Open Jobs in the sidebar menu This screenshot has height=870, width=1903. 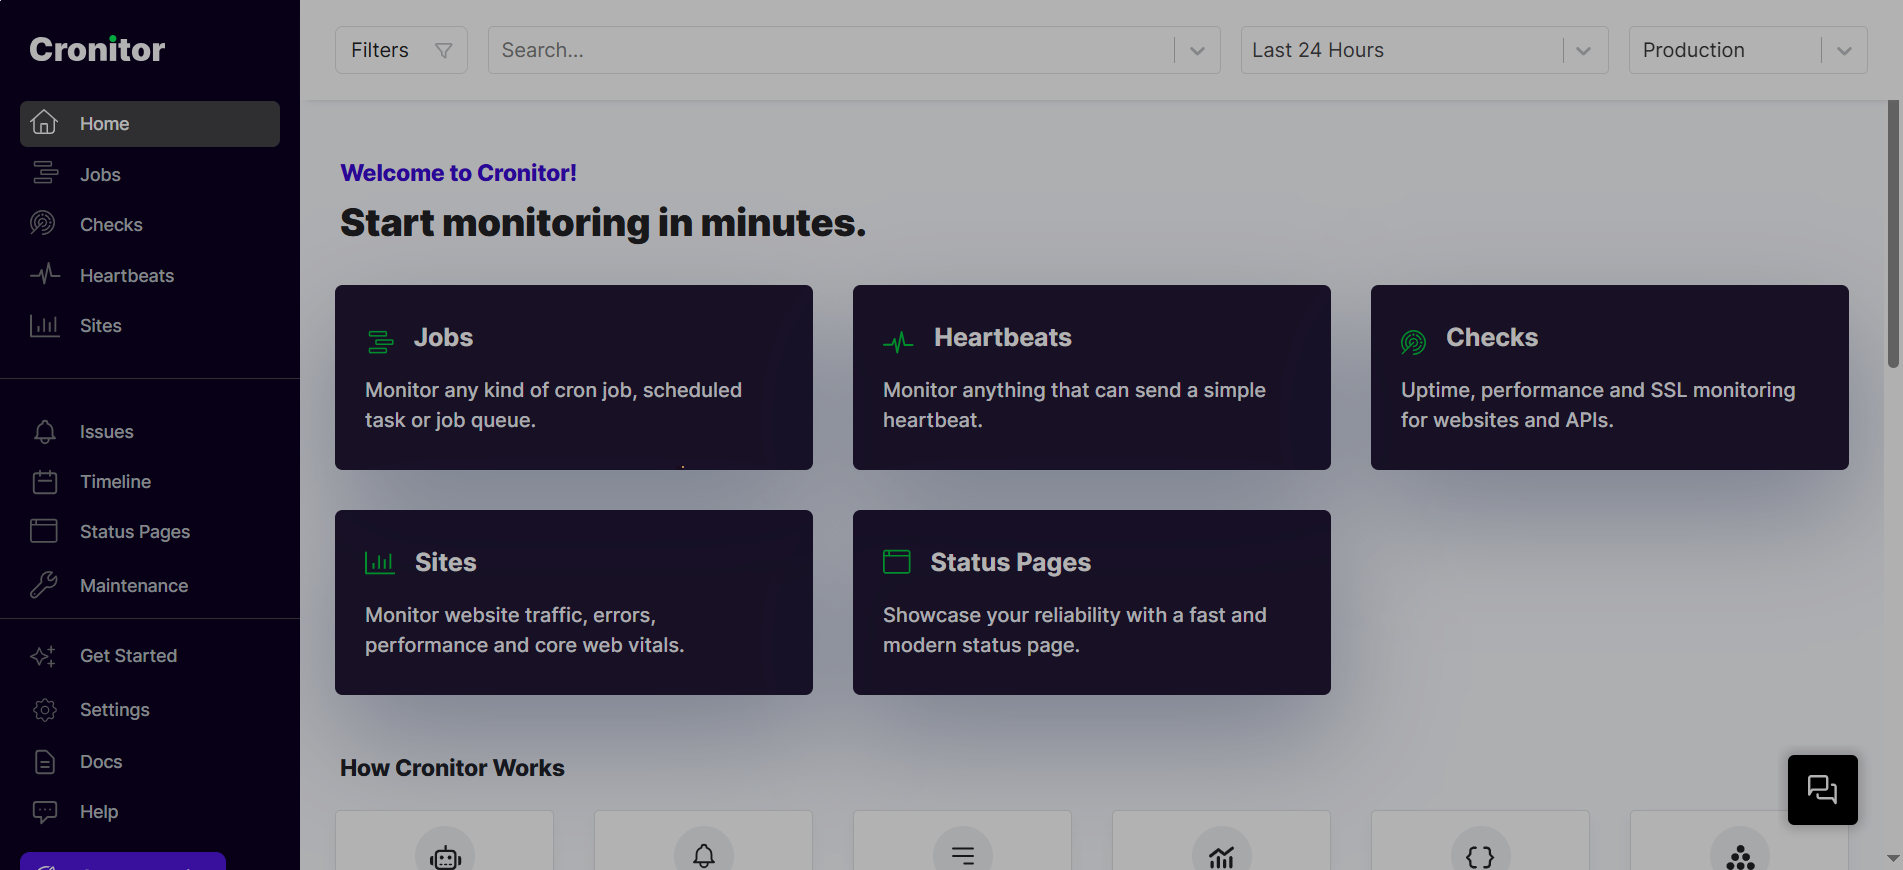[150, 174]
